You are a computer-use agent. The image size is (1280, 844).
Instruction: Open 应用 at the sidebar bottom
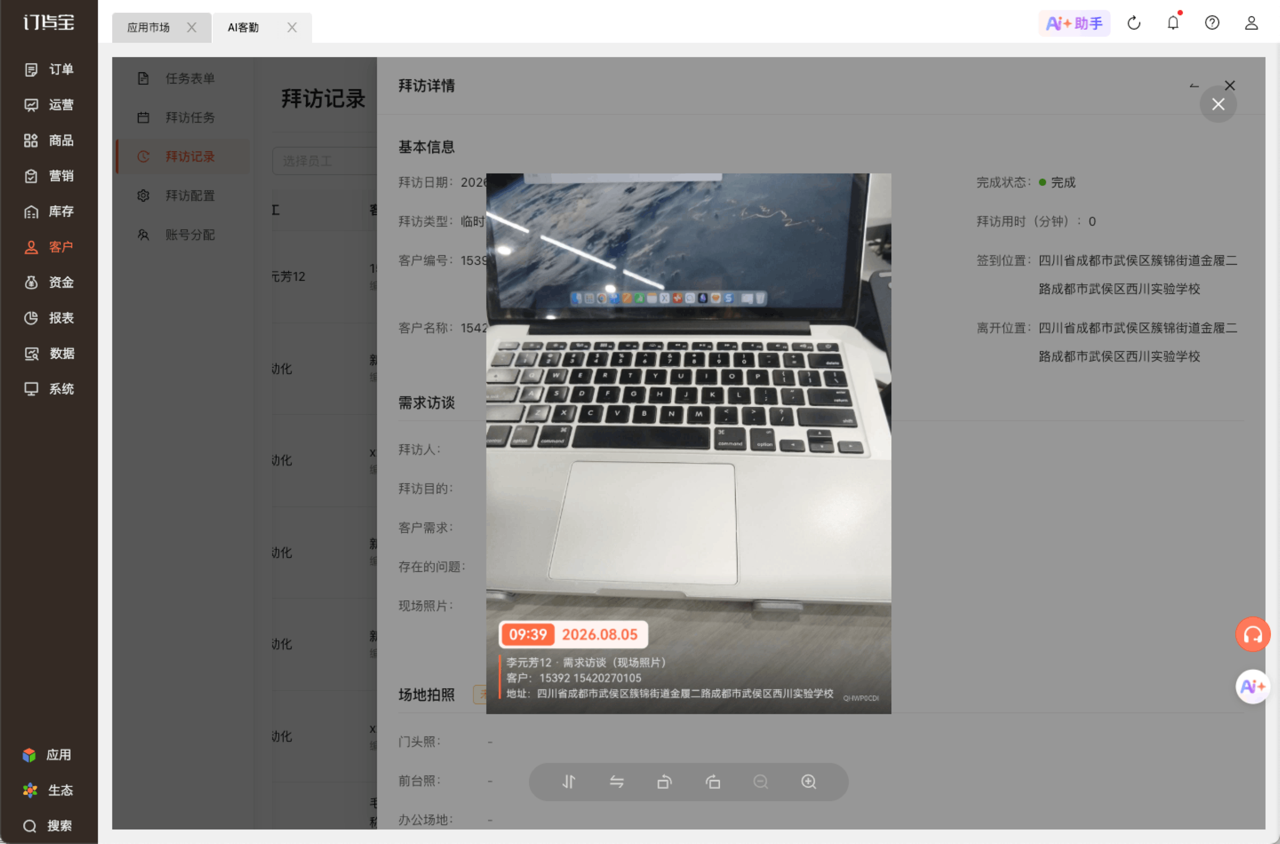tap(47, 755)
